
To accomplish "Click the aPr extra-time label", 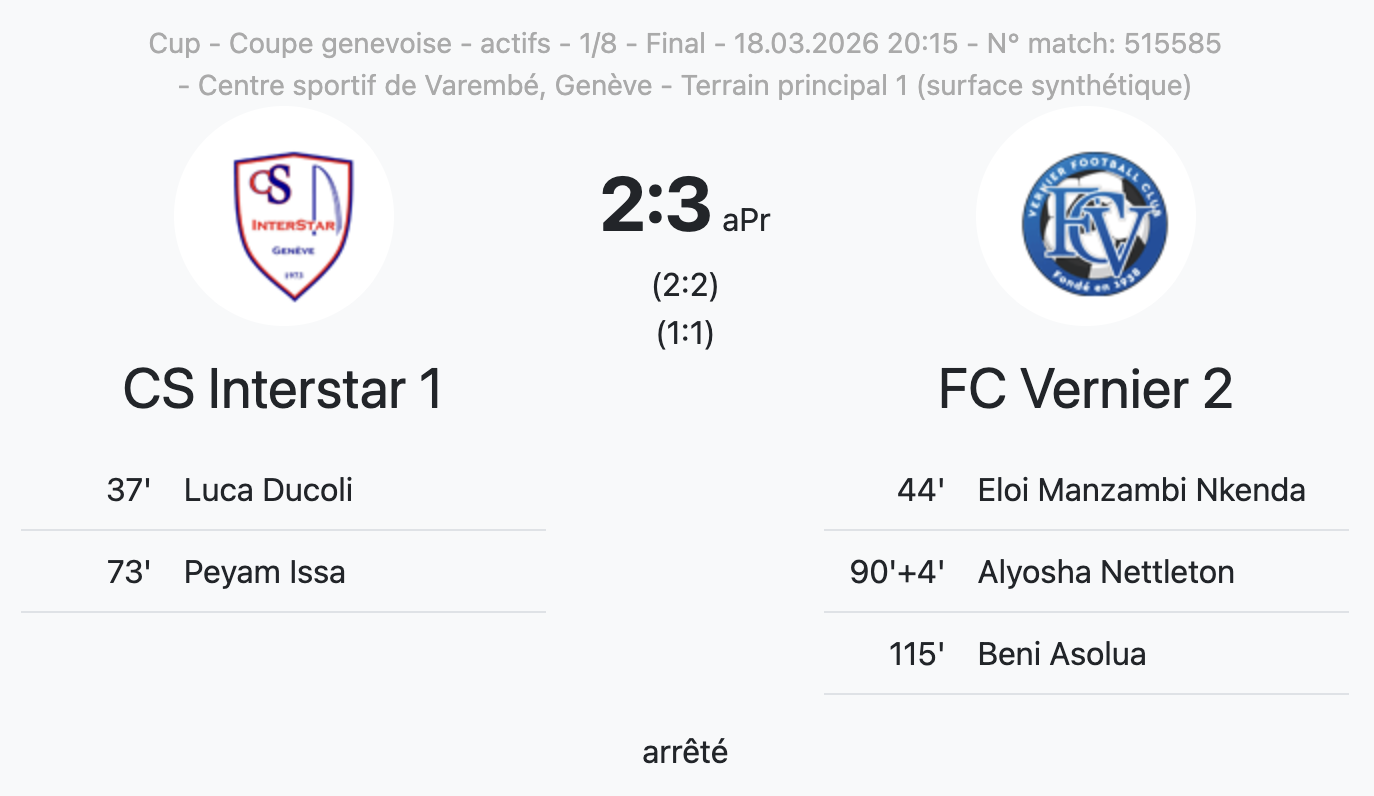I will click(746, 220).
